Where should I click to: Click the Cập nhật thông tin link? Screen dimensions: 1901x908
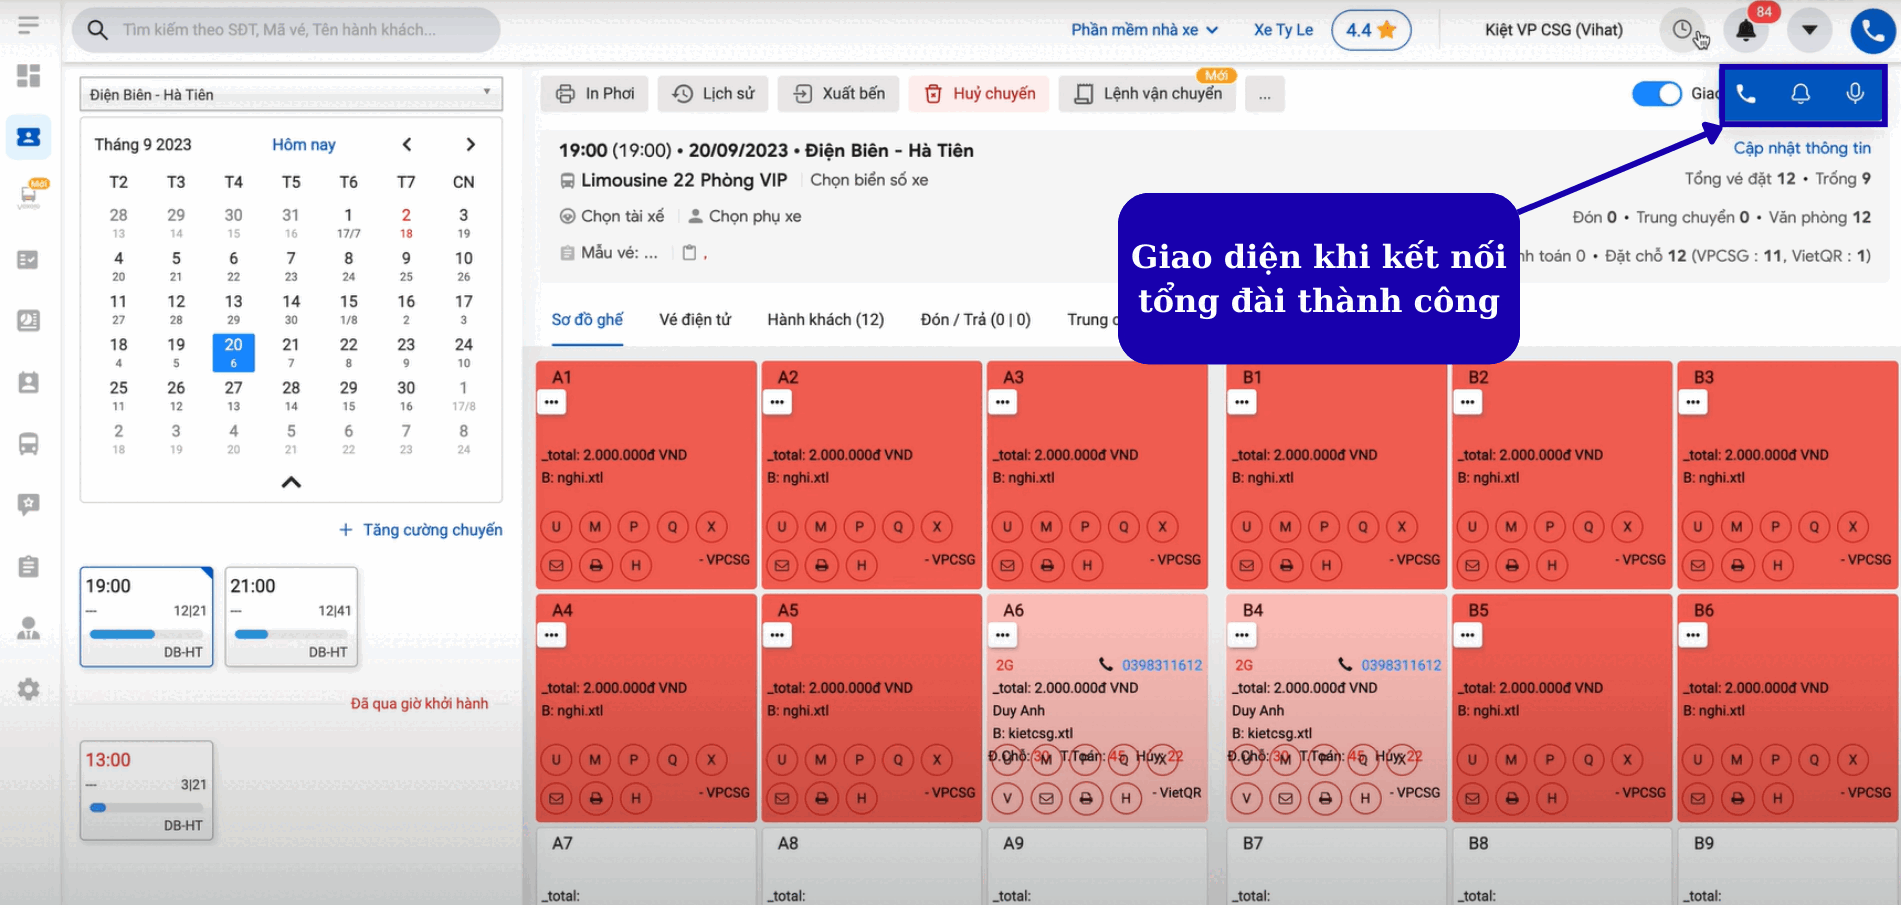point(1801,148)
